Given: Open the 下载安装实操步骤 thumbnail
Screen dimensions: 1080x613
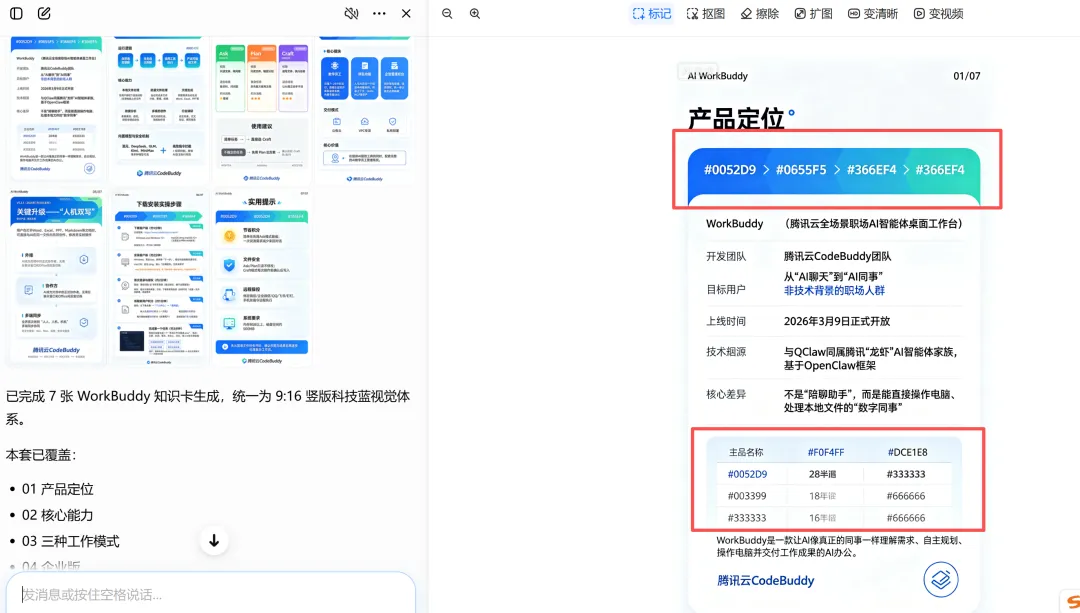Looking at the screenshot, I should [159, 278].
